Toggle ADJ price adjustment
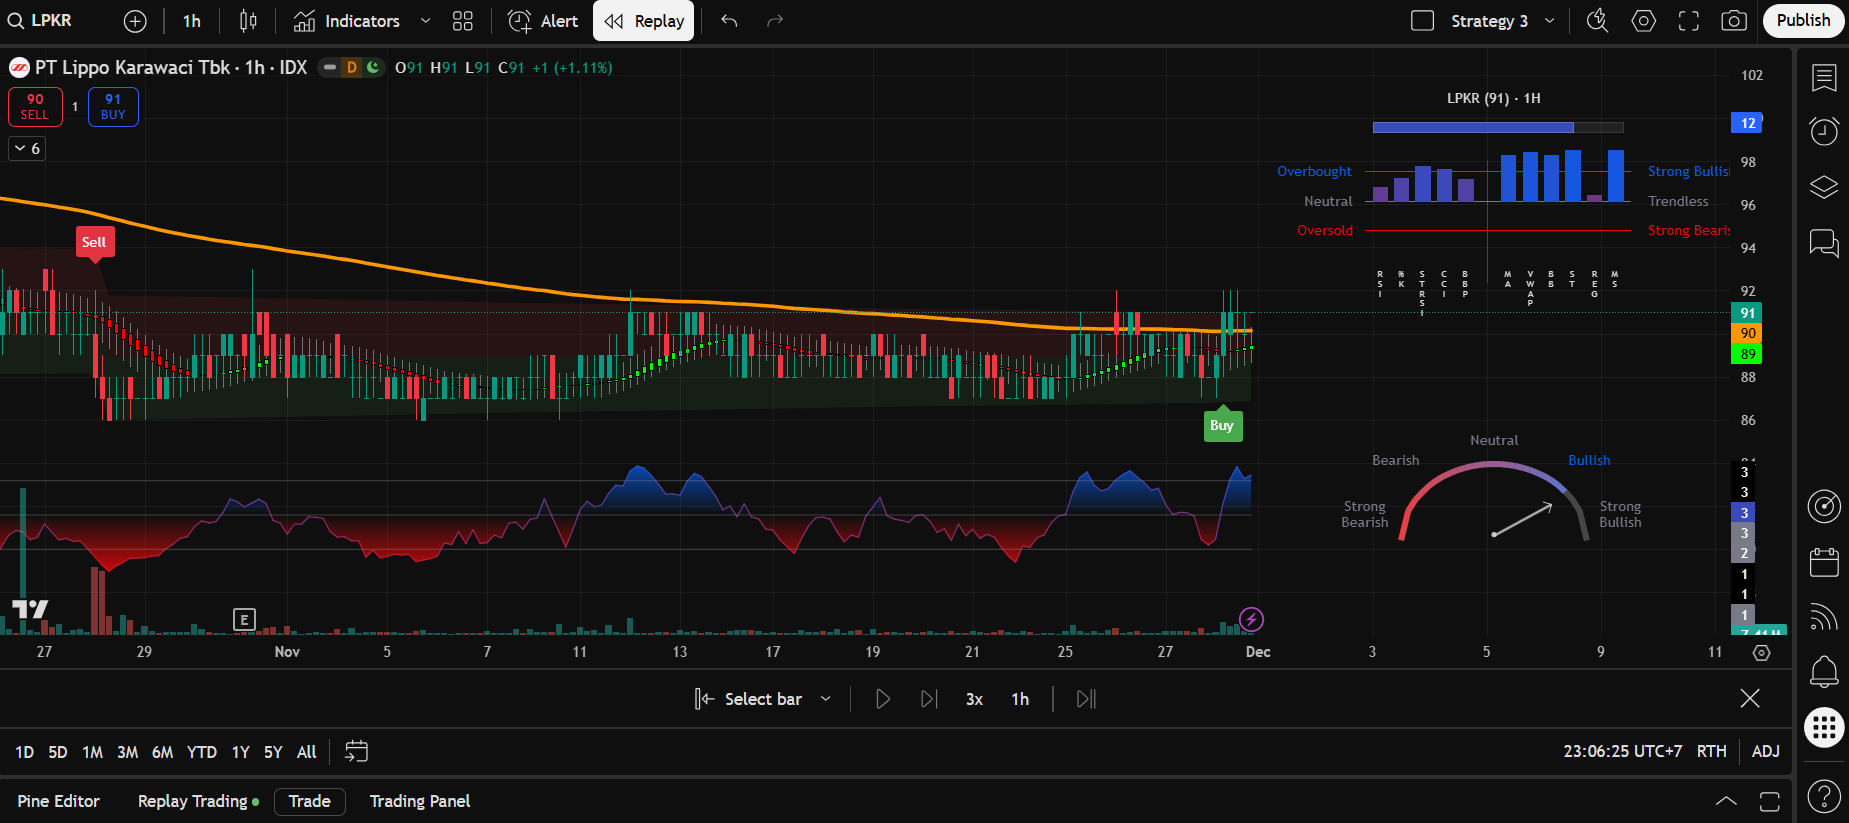The image size is (1849, 823). tap(1765, 751)
